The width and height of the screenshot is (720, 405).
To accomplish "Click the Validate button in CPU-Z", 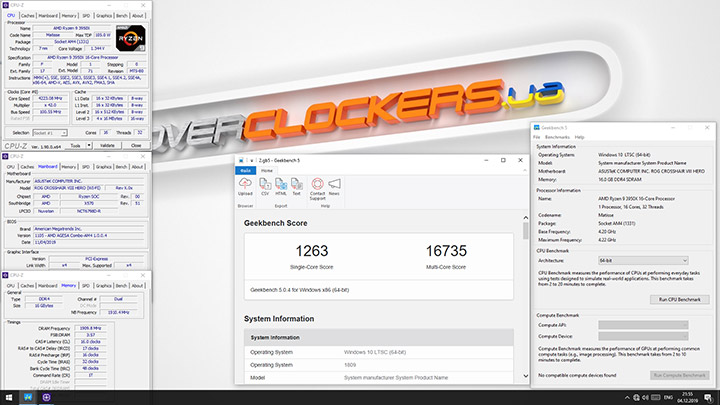I will pos(107,146).
